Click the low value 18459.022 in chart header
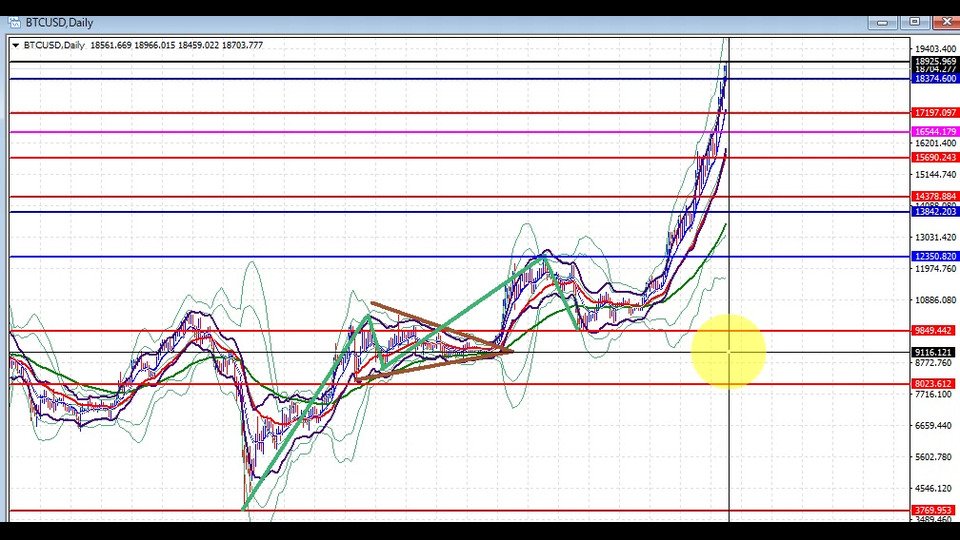Screen dimensions: 960x540 (x=198, y=45)
